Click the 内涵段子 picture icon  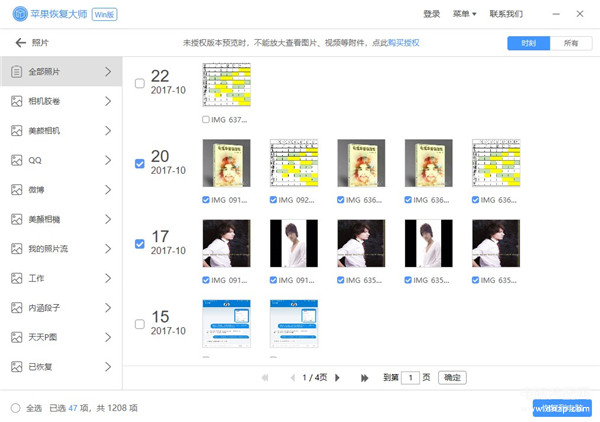(x=16, y=308)
